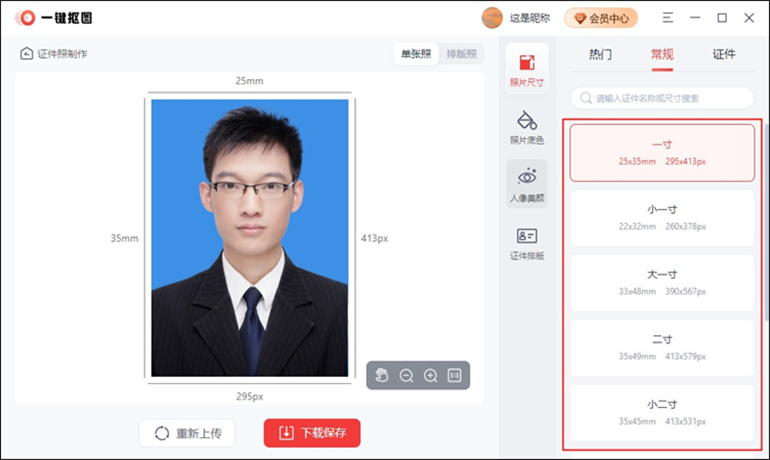Click the size search input field
This screenshot has height=460, width=770.
pos(662,98)
